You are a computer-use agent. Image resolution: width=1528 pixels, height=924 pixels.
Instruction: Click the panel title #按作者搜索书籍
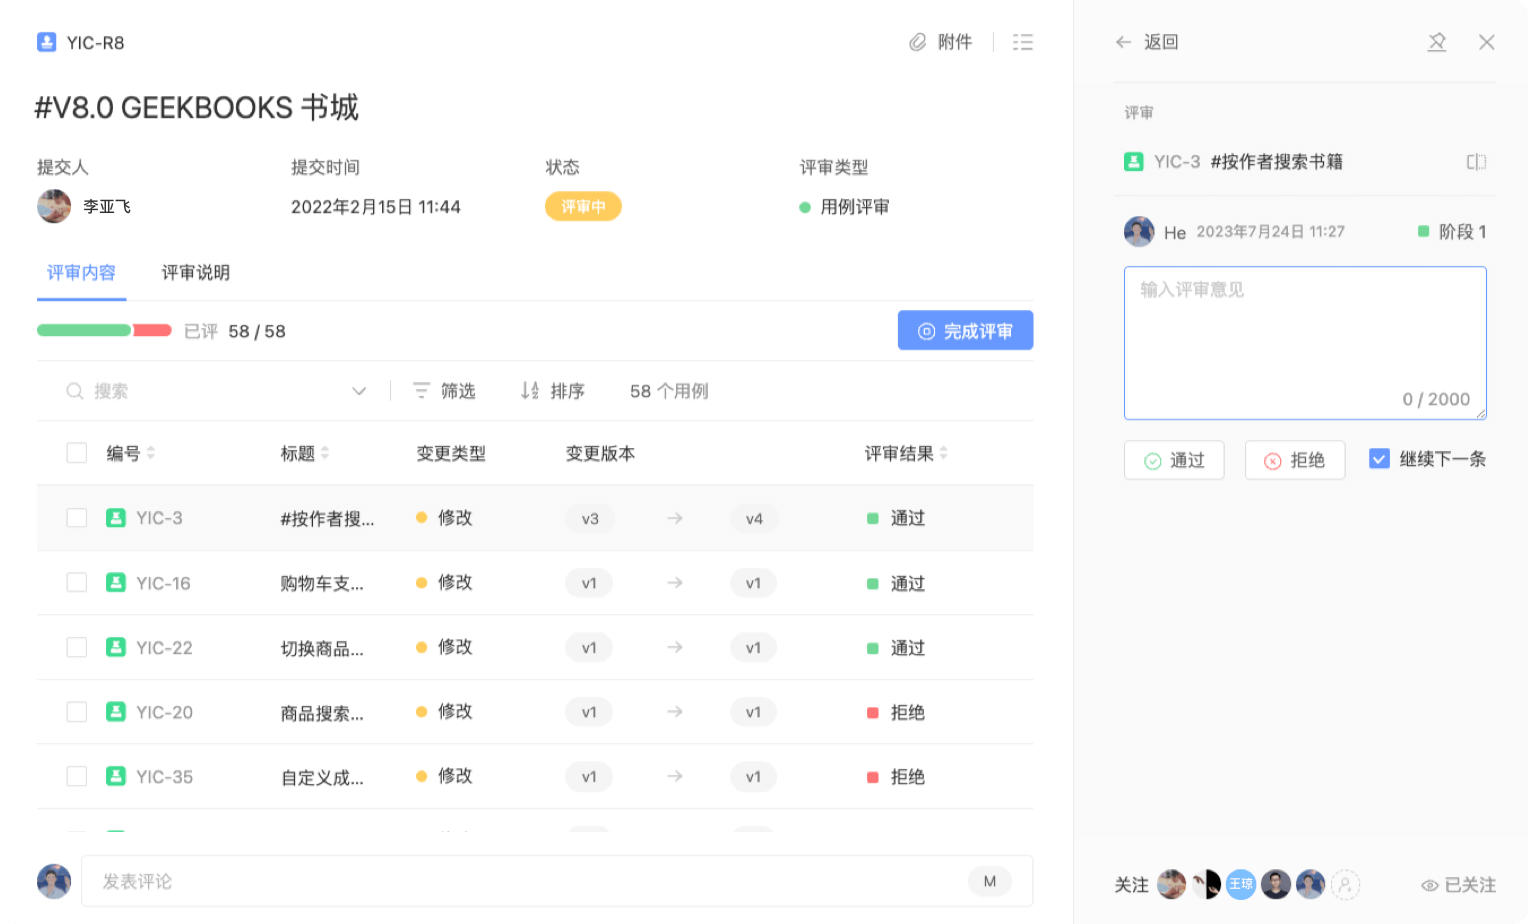pyautogui.click(x=1277, y=162)
